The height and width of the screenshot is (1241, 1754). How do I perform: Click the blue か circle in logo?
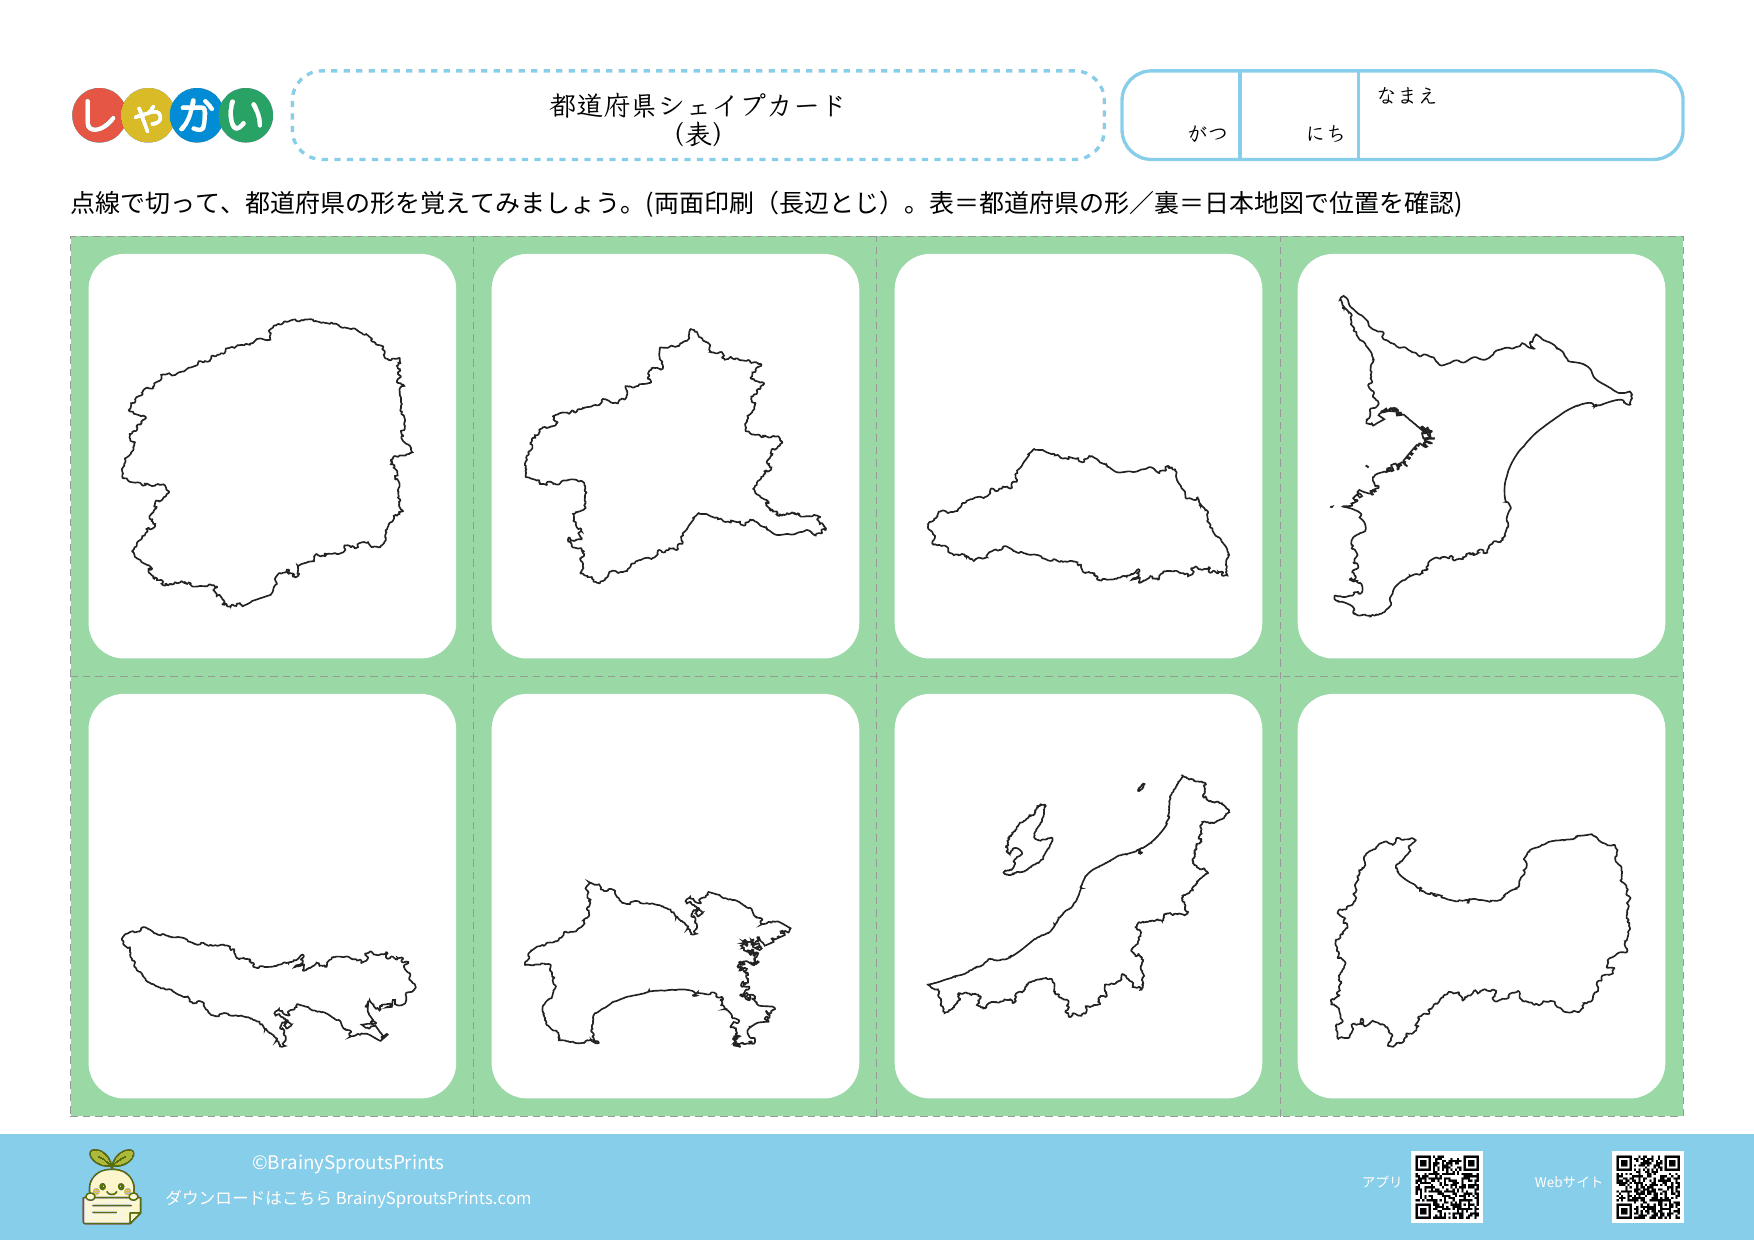197,116
